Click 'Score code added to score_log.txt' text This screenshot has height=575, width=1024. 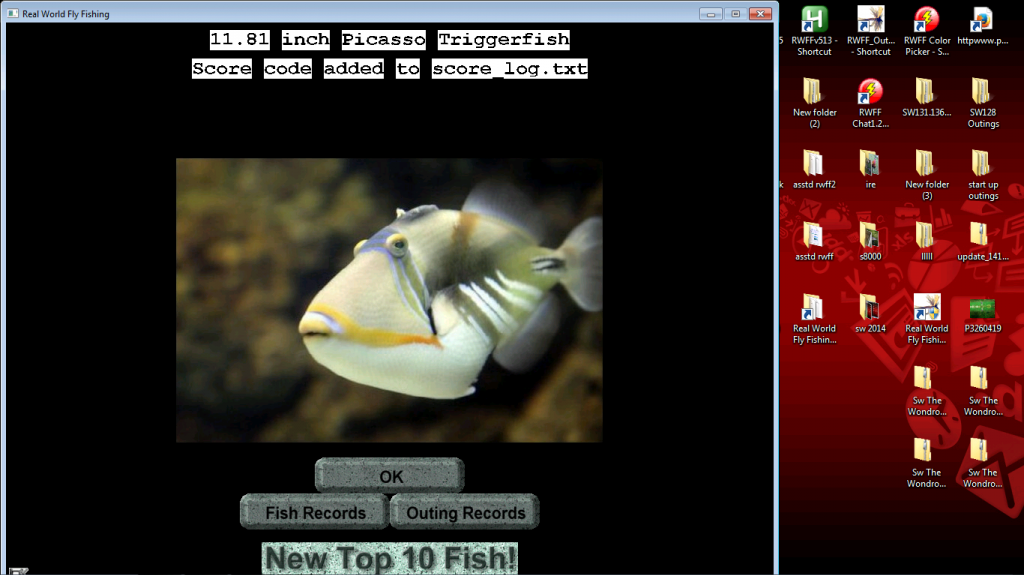click(x=389, y=69)
